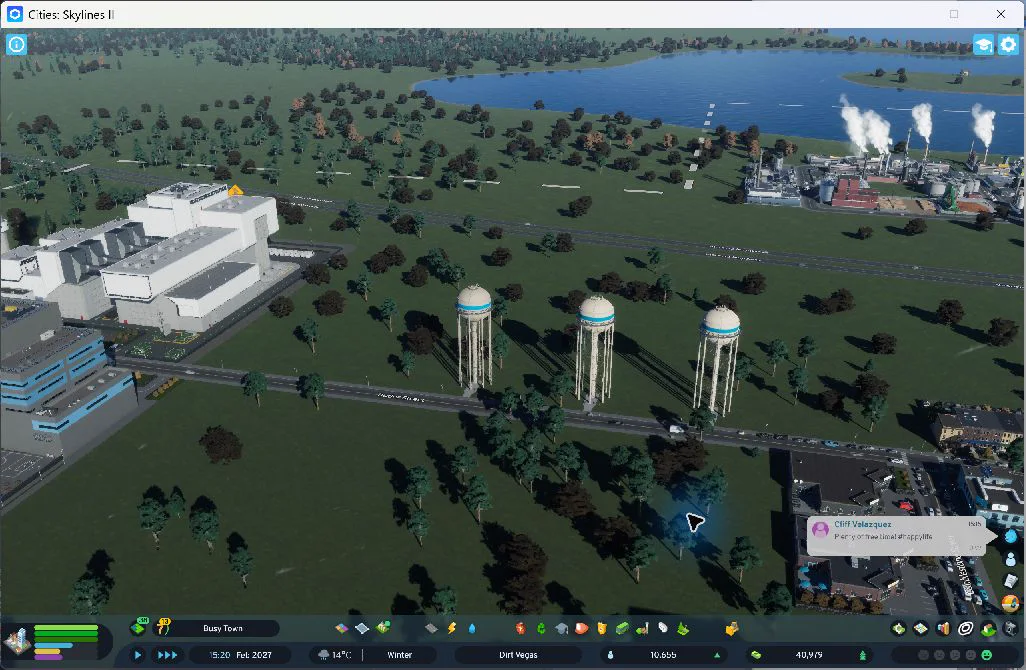Open the Landscaping tools menu

pyautogui.click(x=683, y=629)
